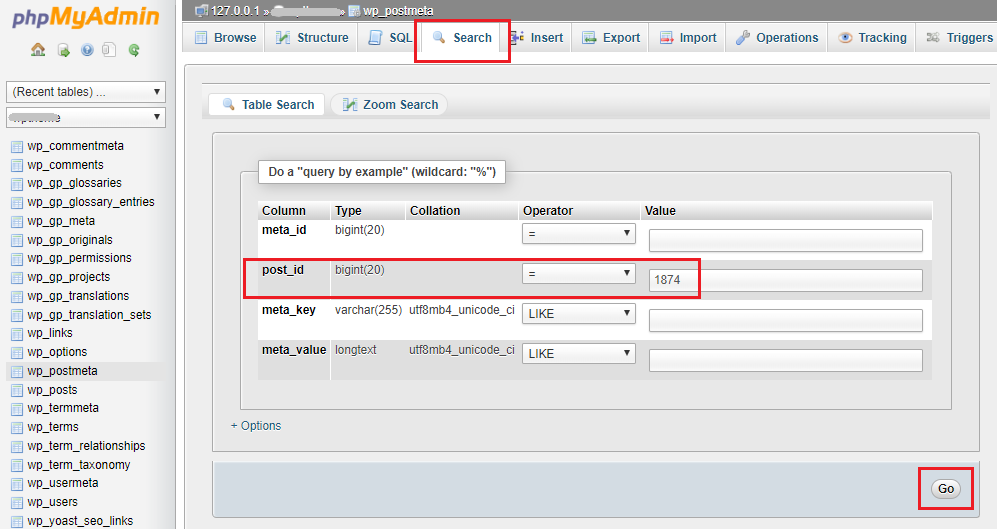Click the green reload navigation icon

click(133, 50)
